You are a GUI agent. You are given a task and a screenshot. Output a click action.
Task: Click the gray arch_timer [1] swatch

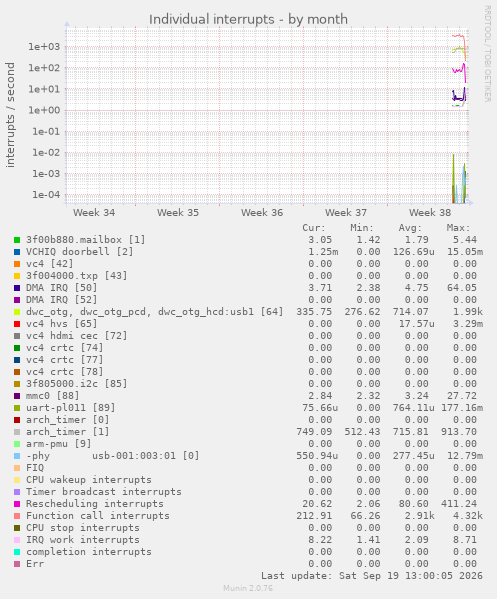point(17,432)
